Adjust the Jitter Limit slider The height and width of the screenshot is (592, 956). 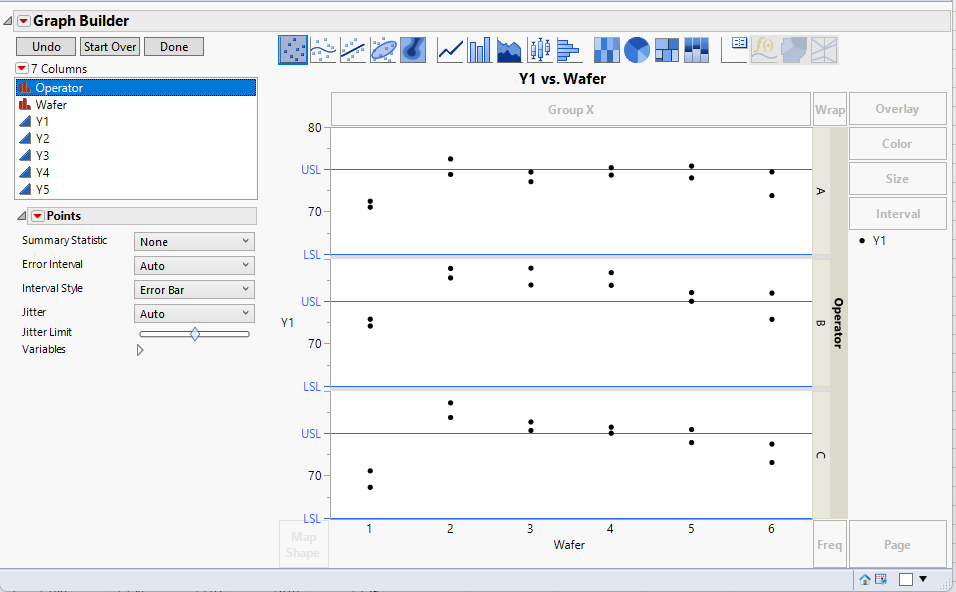click(196, 334)
